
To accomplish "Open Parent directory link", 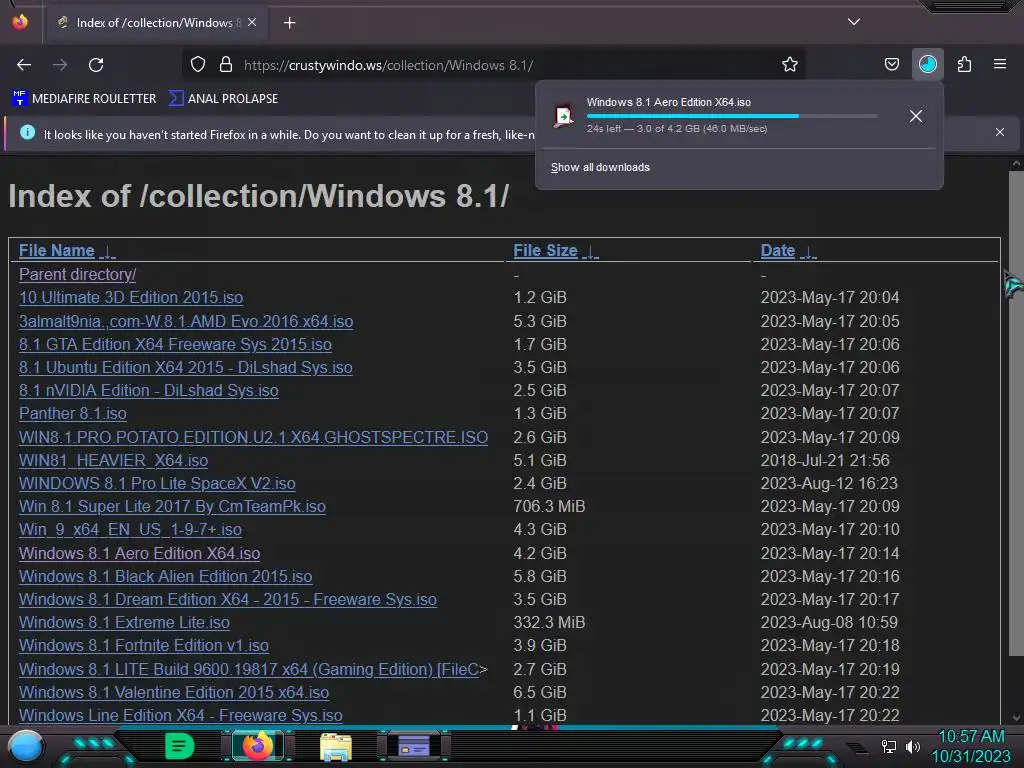I will (x=77, y=274).
